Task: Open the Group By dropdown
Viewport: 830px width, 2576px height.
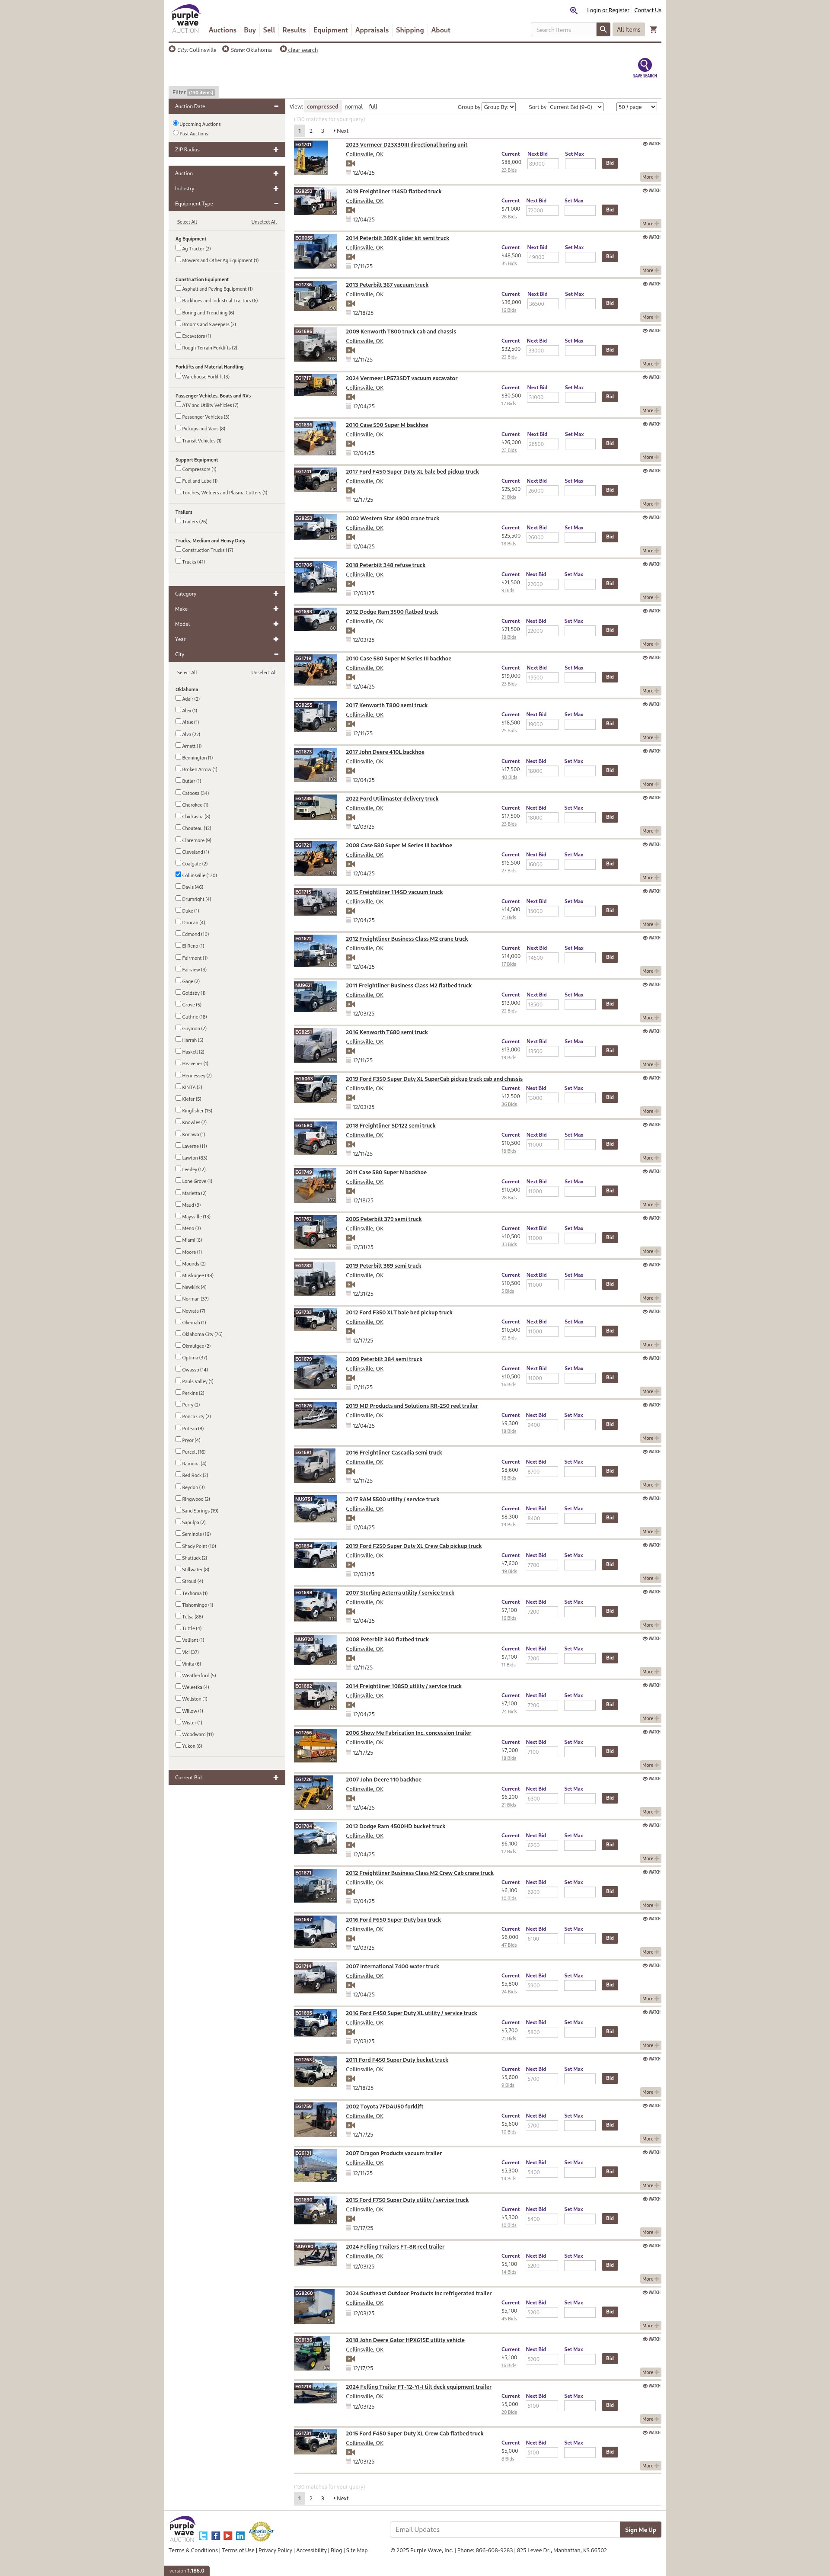Action: coord(498,106)
